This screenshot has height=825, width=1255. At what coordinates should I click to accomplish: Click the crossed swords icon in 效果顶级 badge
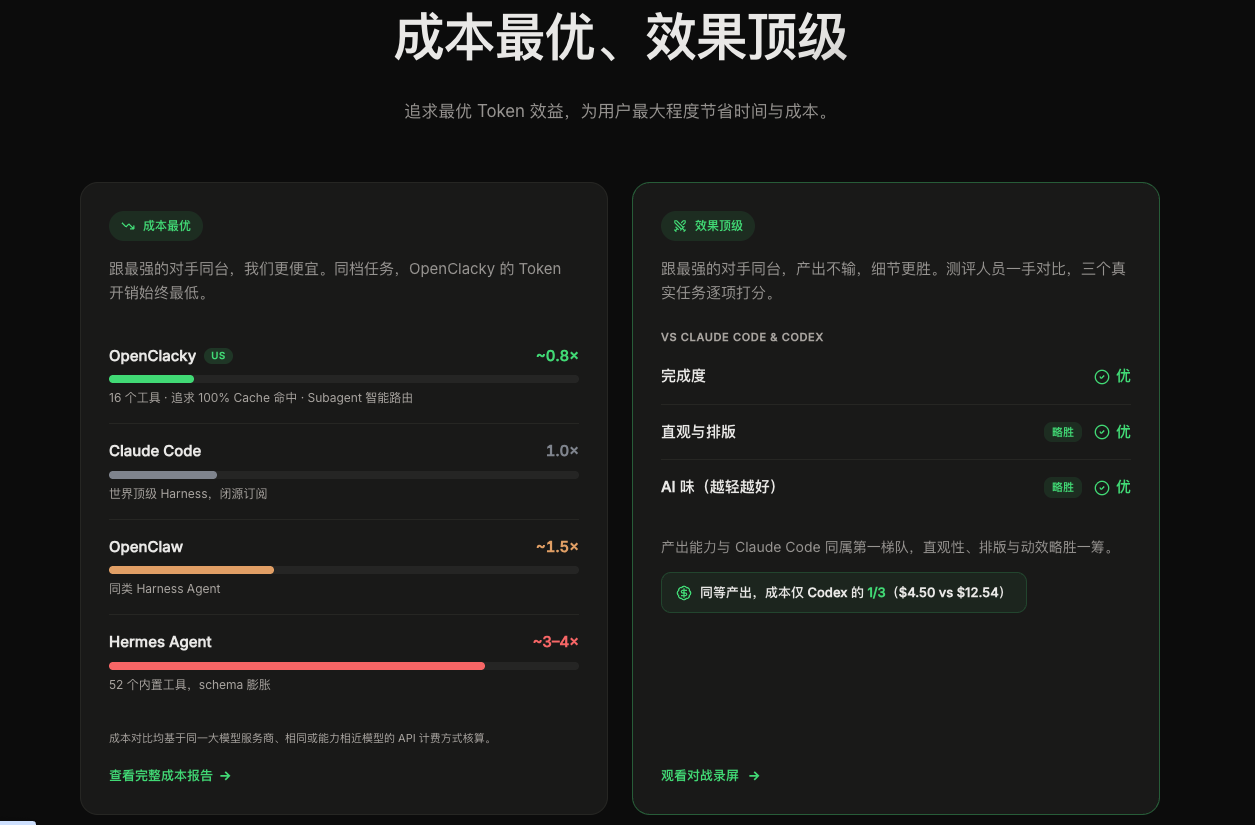coord(680,226)
